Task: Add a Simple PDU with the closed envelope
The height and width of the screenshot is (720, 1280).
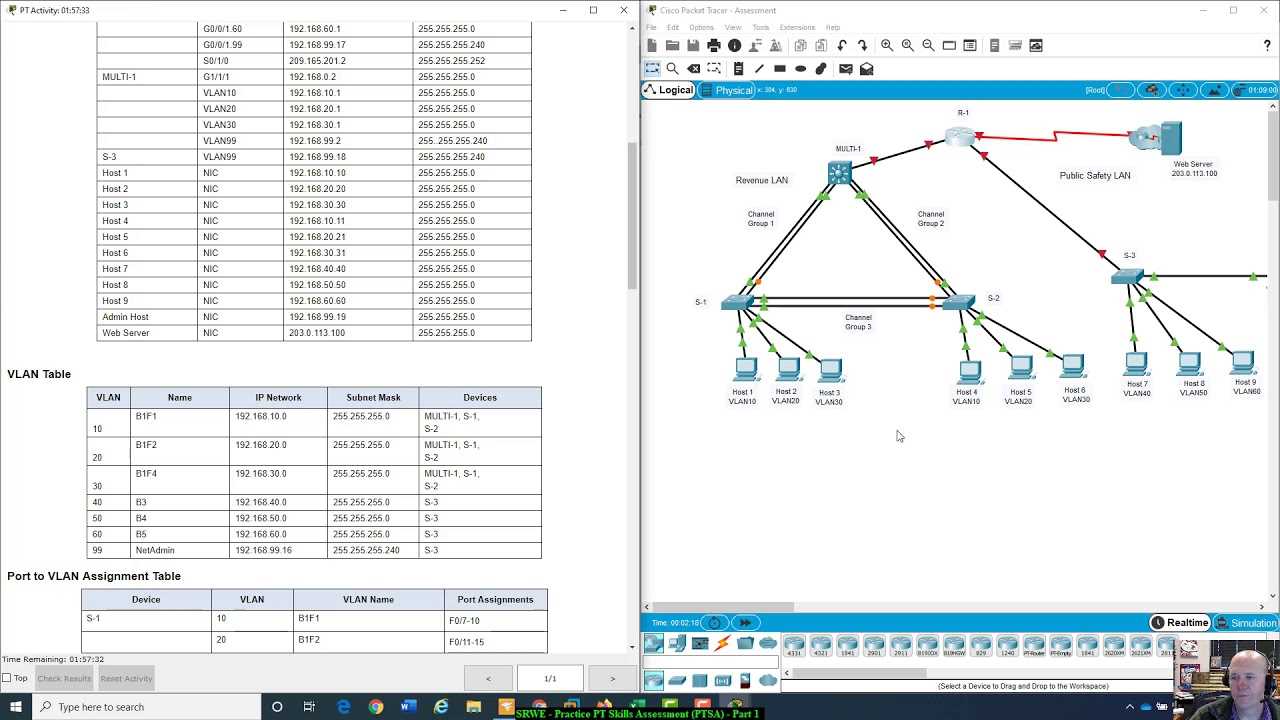Action: click(x=846, y=68)
